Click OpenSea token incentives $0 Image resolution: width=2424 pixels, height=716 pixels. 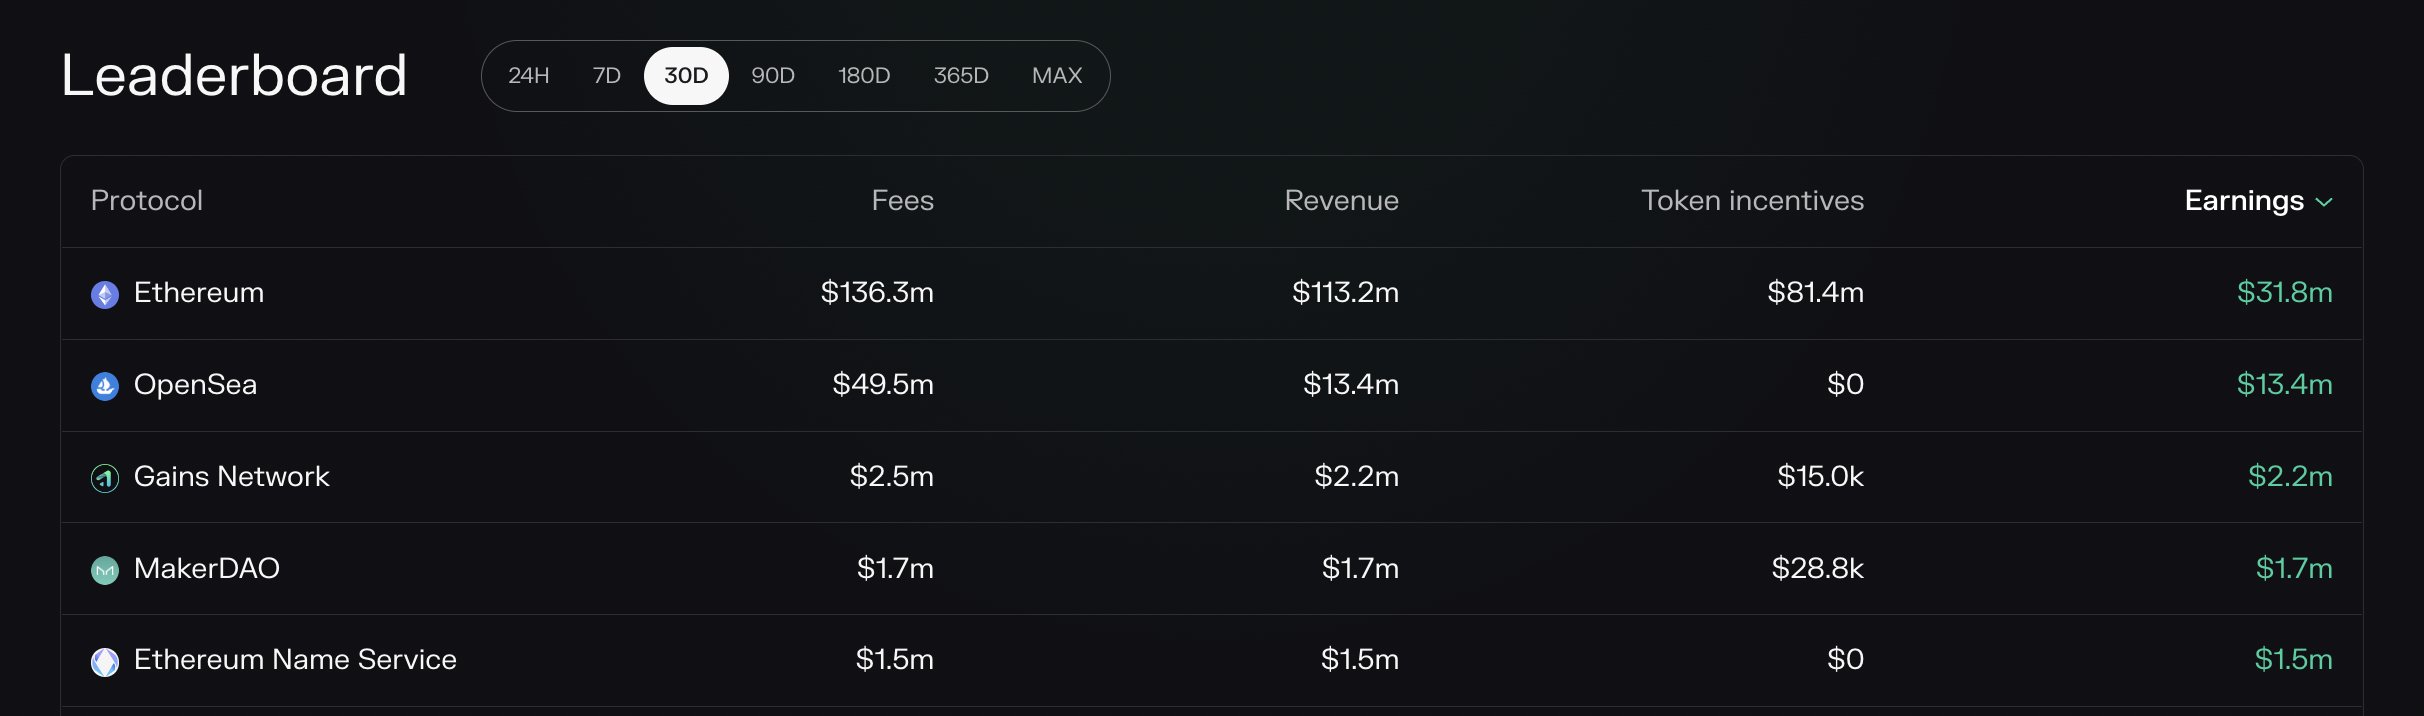coord(1845,385)
